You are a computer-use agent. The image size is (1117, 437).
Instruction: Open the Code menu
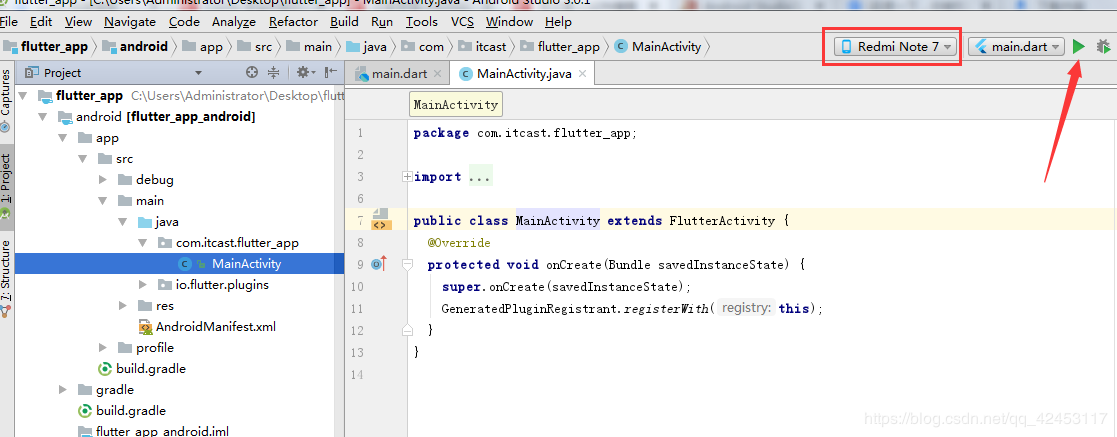click(185, 22)
